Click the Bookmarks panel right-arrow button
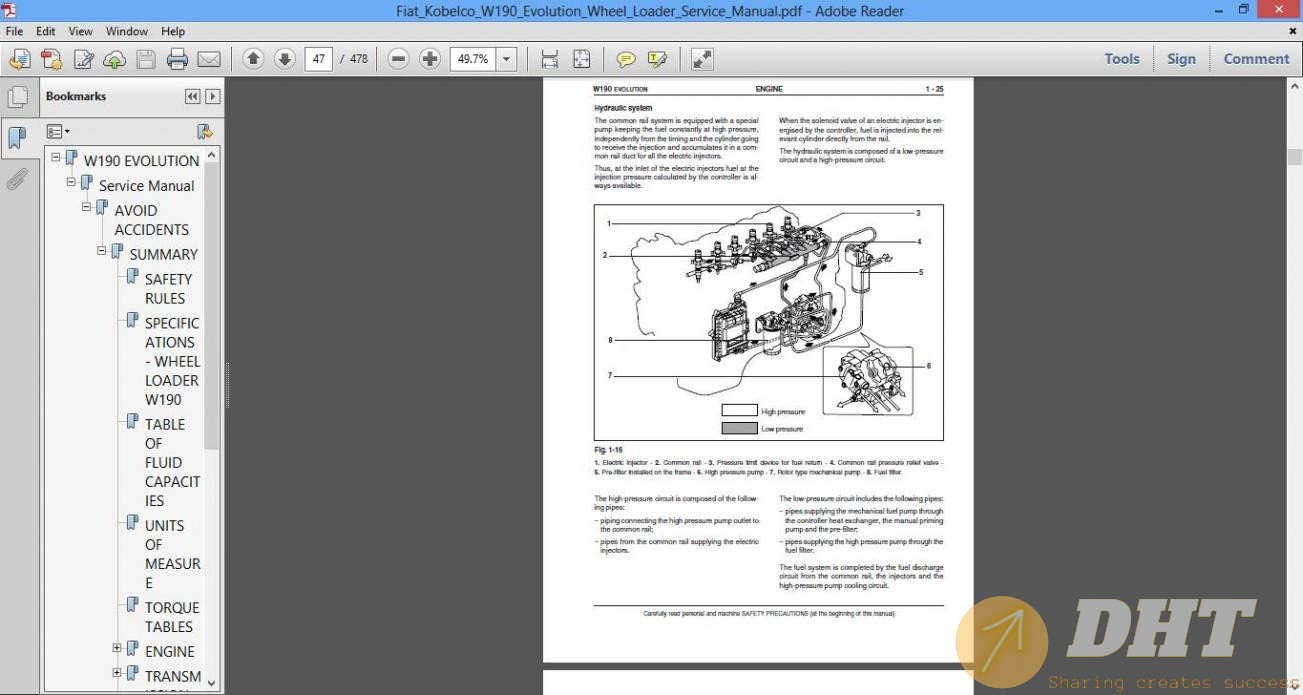This screenshot has height=695, width=1303. 212,96
